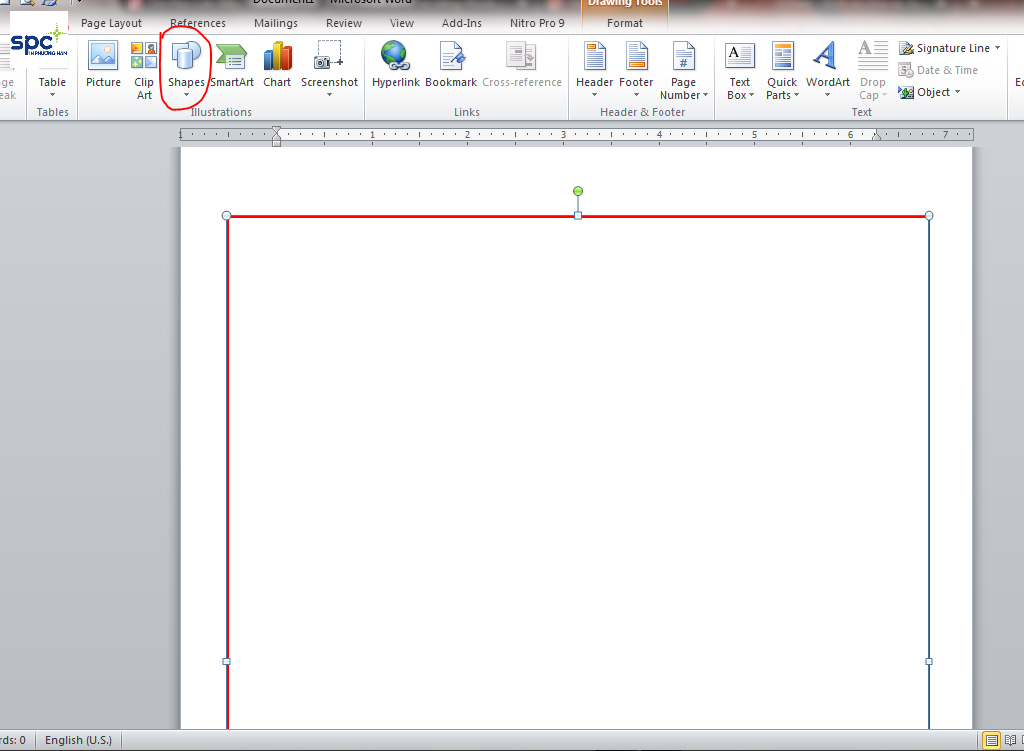Open the Shapes gallery
This screenshot has height=751, width=1024.
pos(186,70)
